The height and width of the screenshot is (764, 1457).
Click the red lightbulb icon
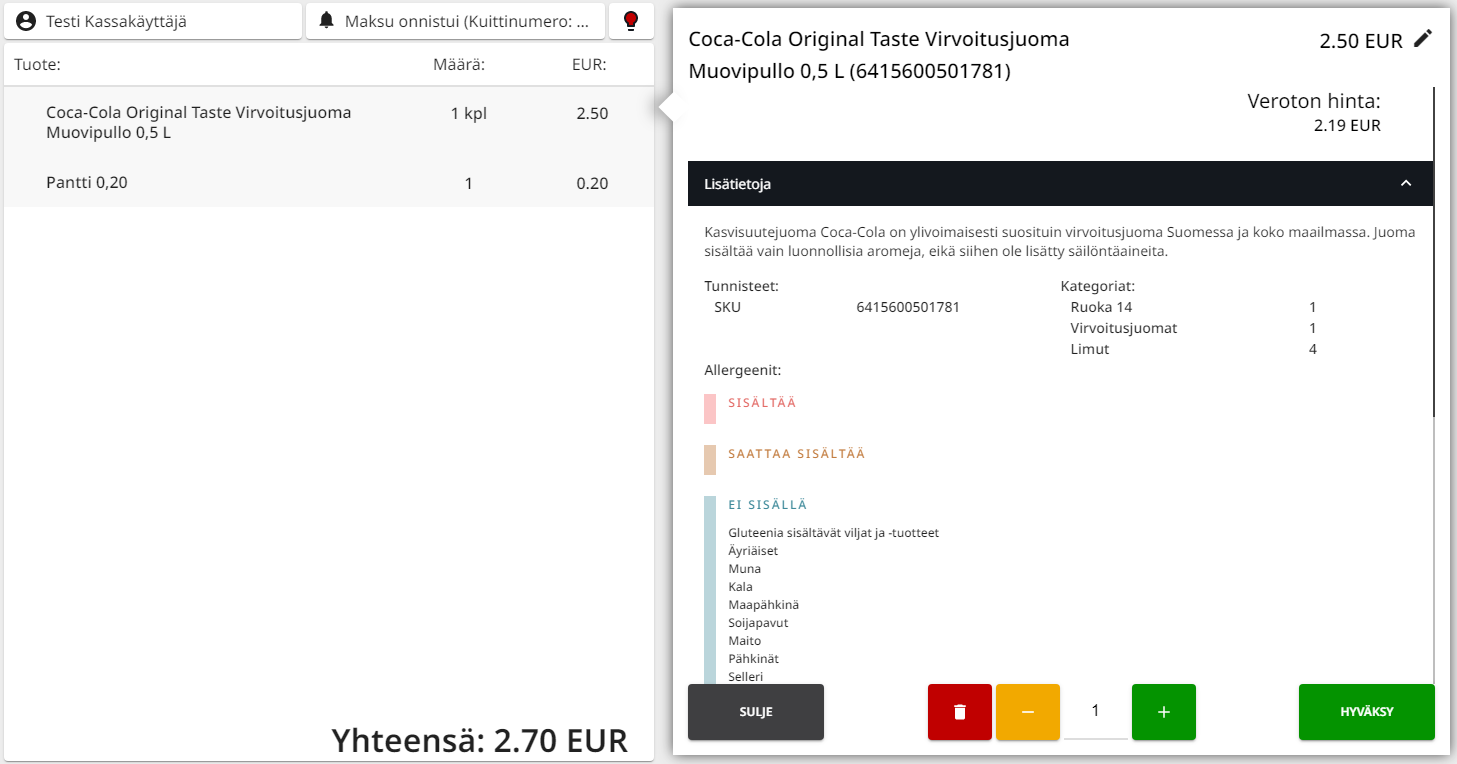(631, 21)
